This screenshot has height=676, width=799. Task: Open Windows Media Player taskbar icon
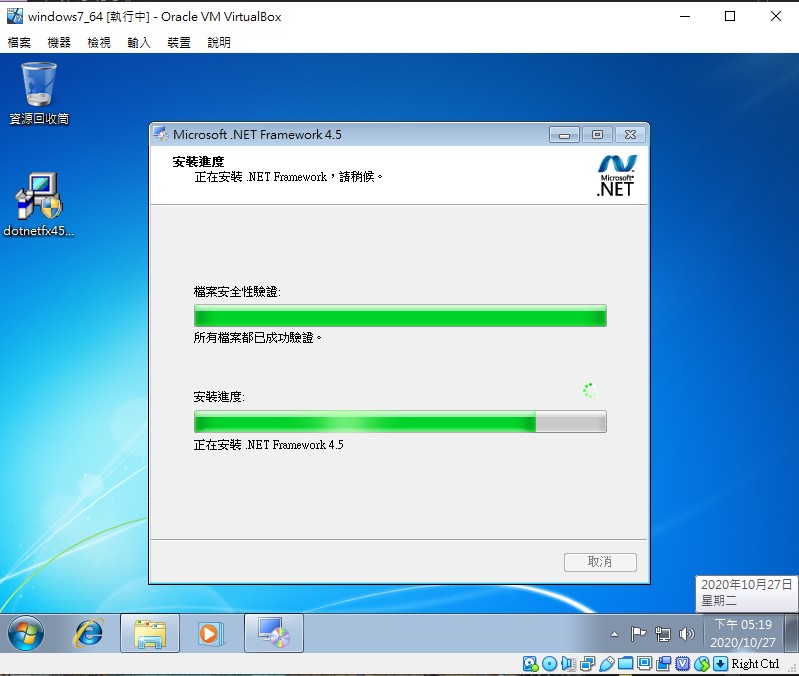(210, 633)
